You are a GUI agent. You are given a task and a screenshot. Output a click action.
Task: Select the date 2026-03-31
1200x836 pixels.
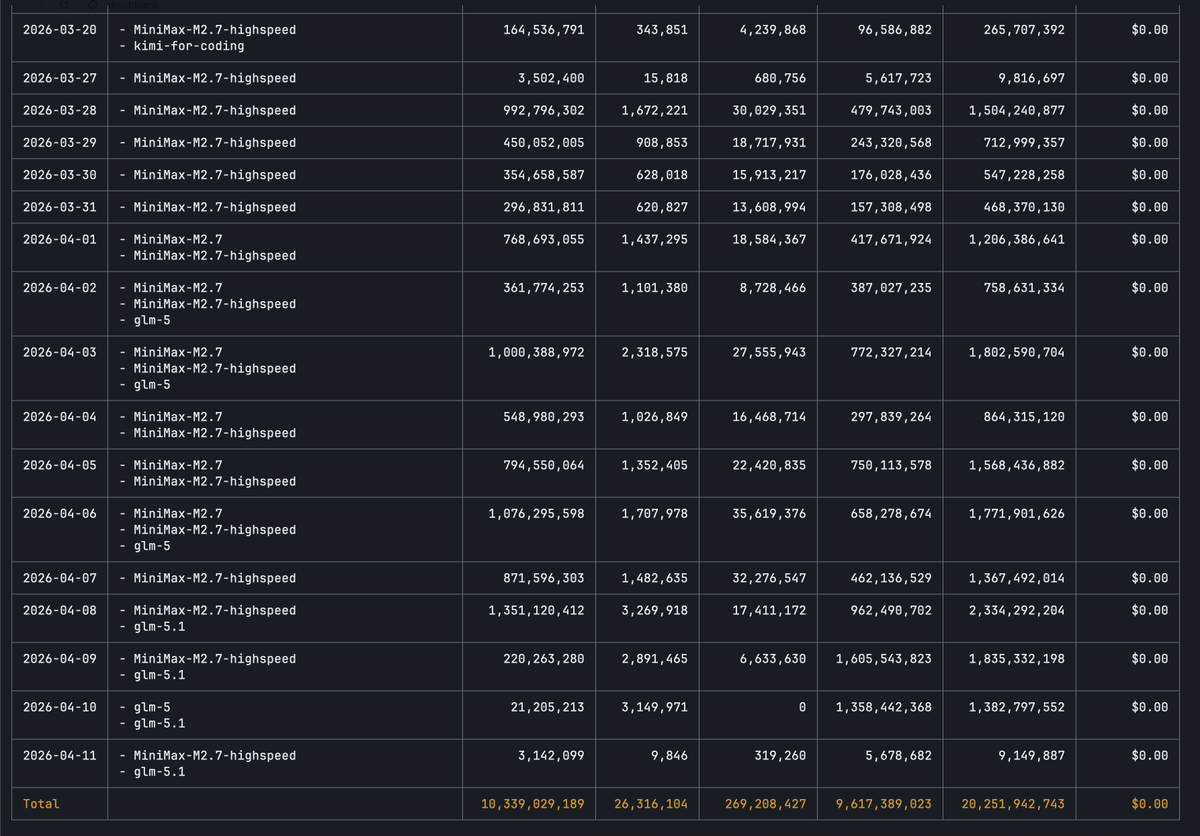(60, 207)
